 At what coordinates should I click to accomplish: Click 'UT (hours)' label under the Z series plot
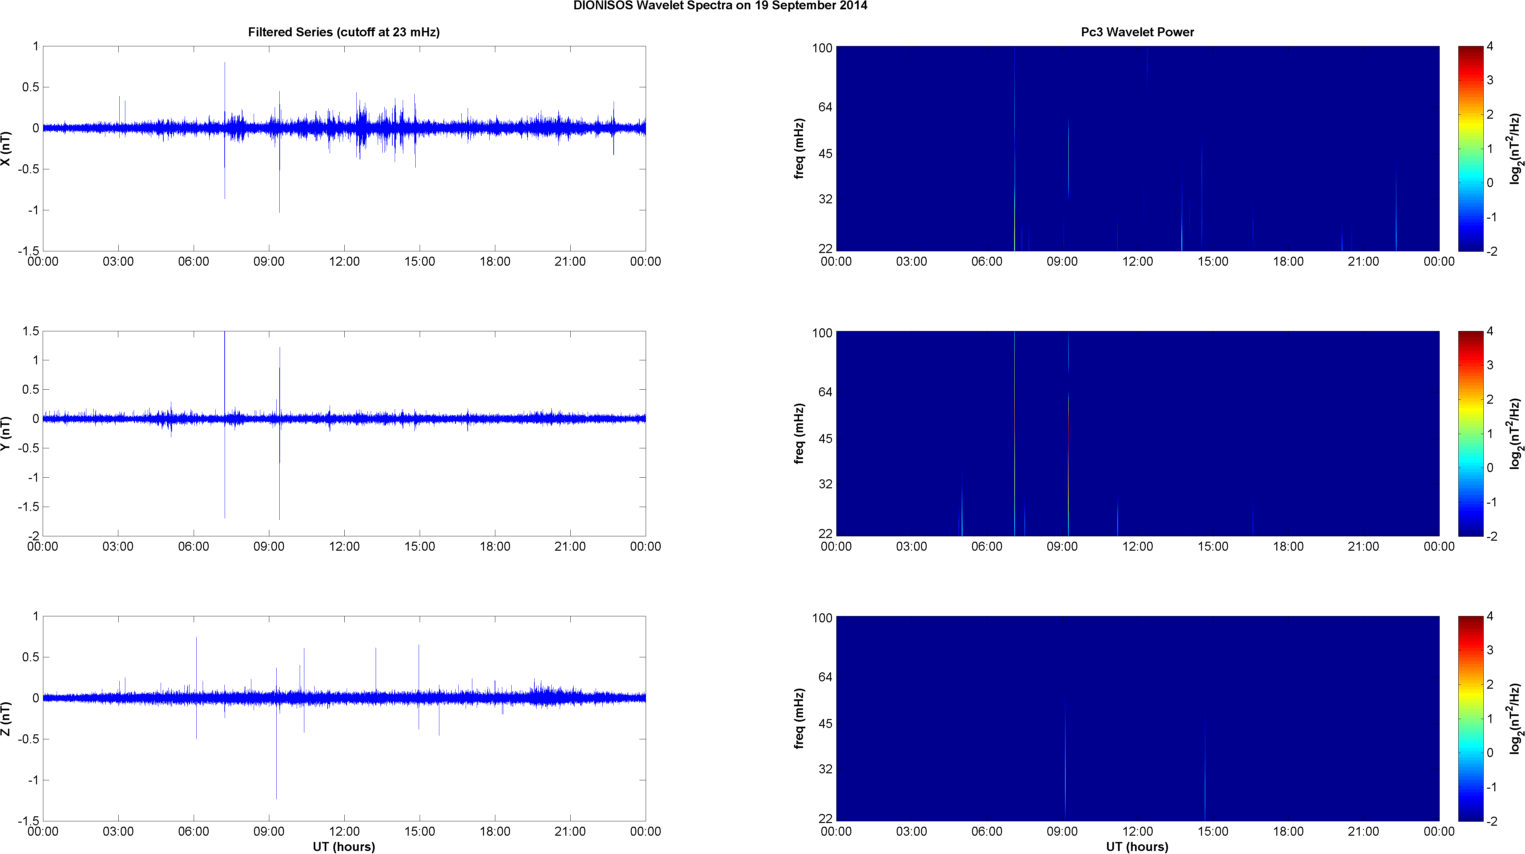(344, 847)
